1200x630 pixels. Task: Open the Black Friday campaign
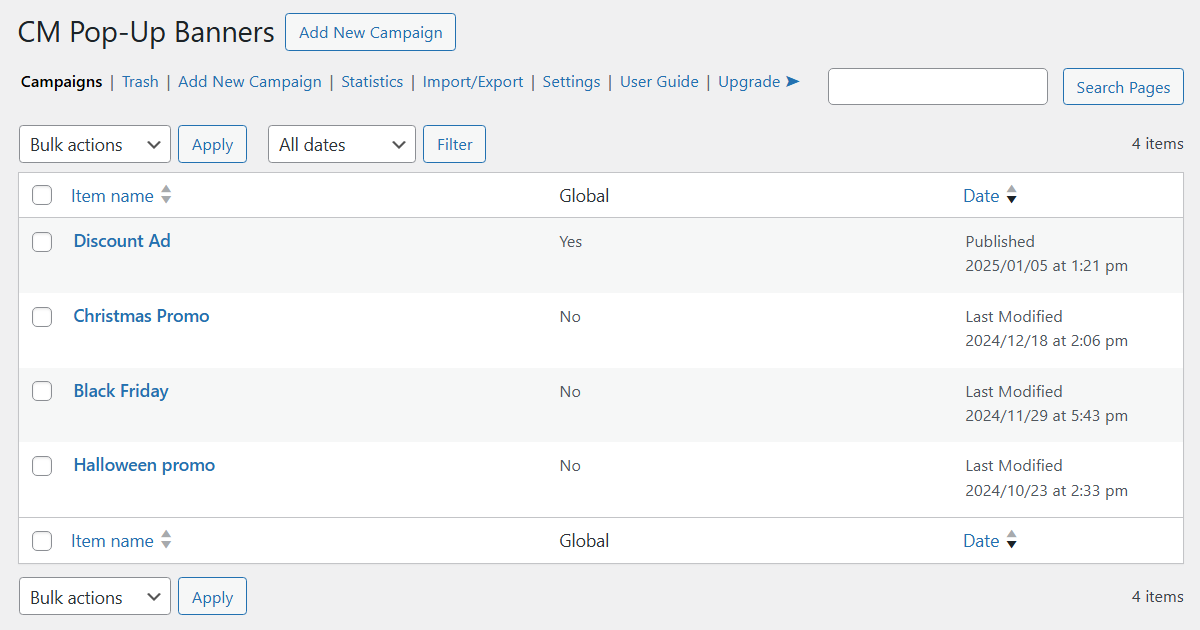coord(121,391)
